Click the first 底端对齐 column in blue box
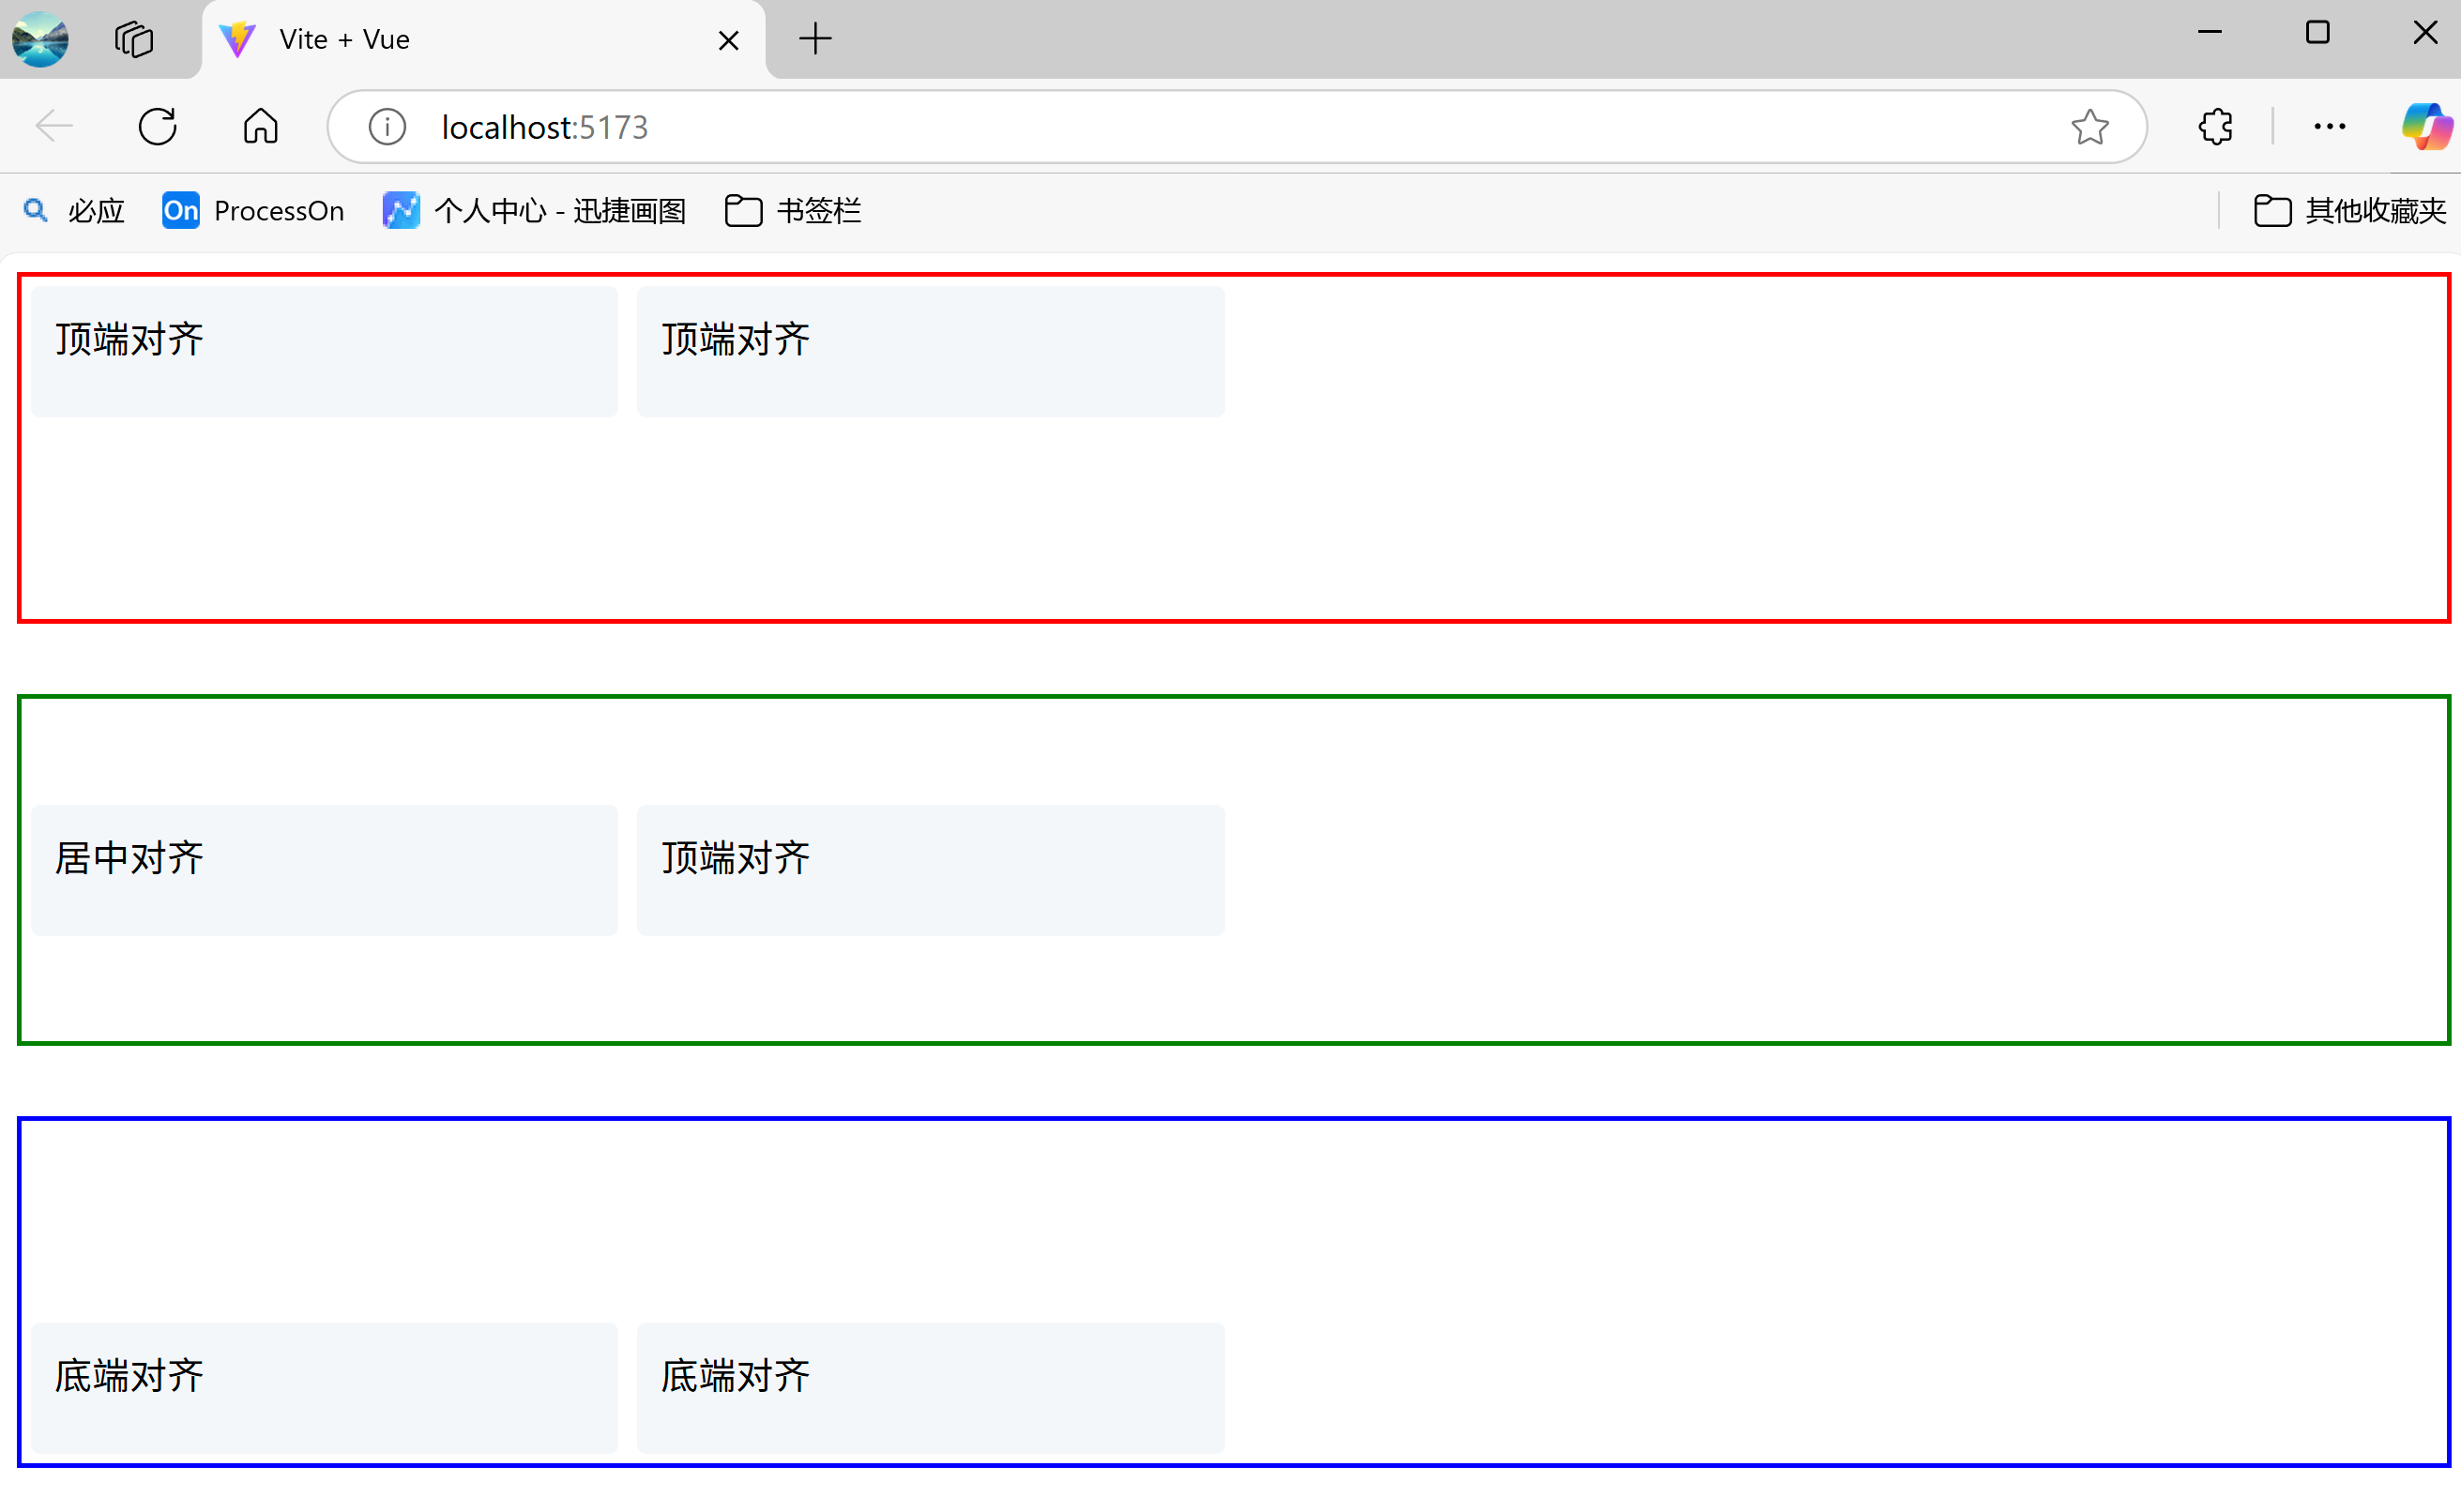This screenshot has width=2461, height=1512. (324, 1388)
